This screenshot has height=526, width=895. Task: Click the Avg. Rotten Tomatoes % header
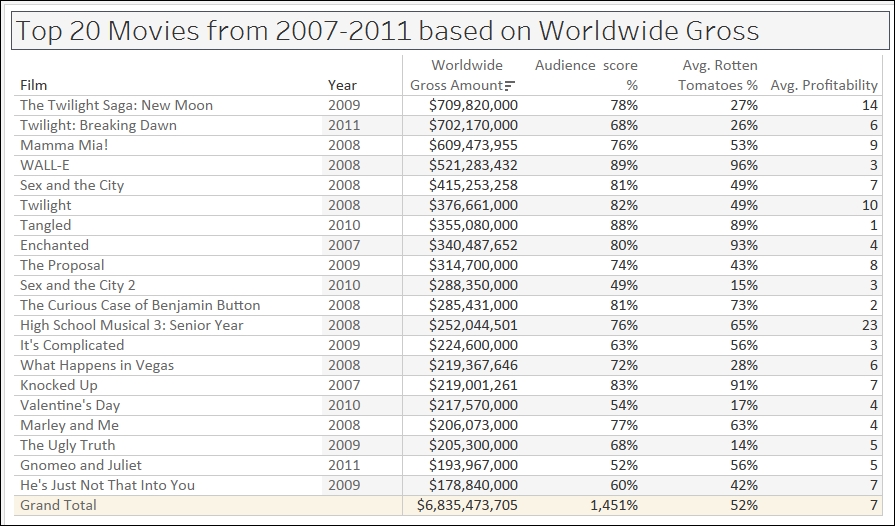[x=717, y=75]
